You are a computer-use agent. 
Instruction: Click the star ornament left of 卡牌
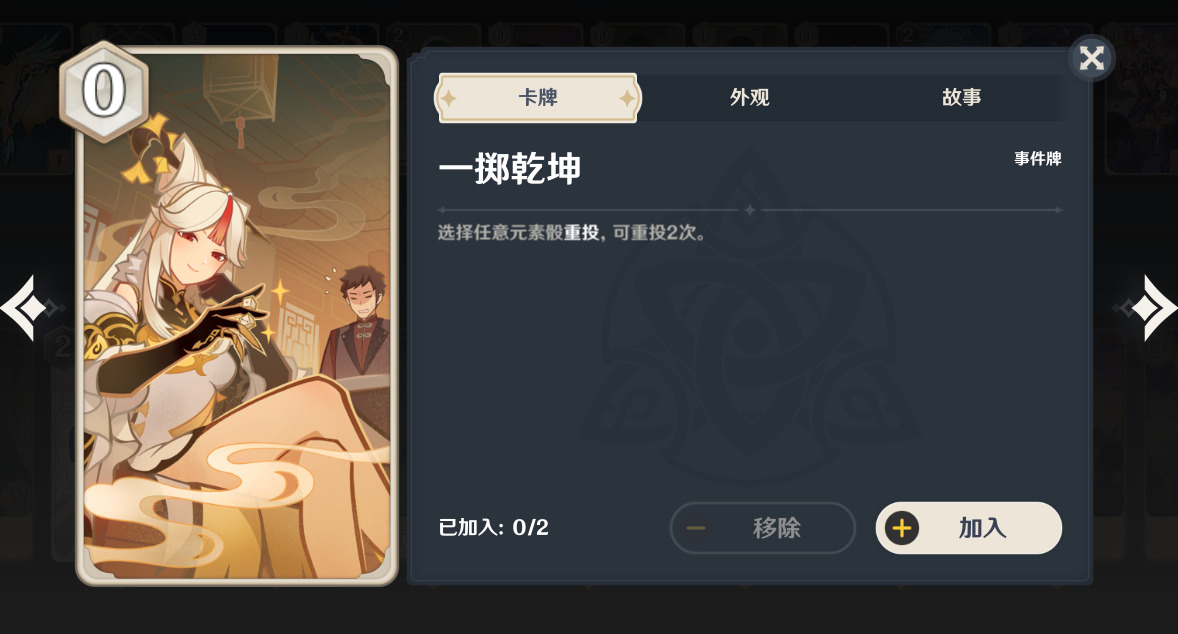pos(449,98)
